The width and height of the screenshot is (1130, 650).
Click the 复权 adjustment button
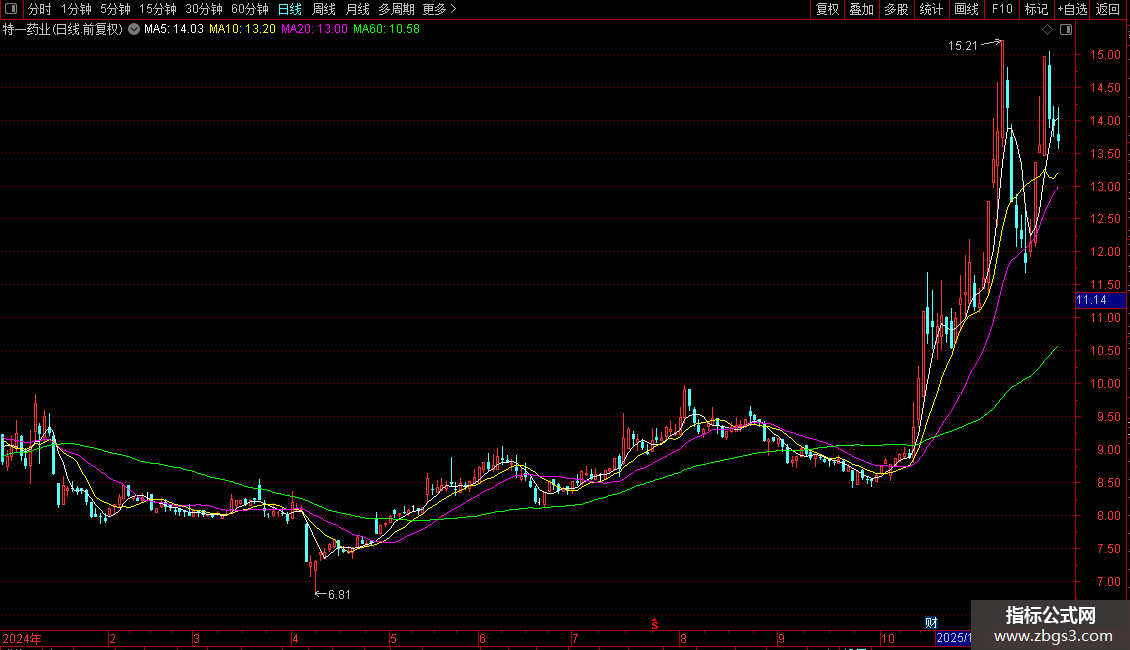827,9
